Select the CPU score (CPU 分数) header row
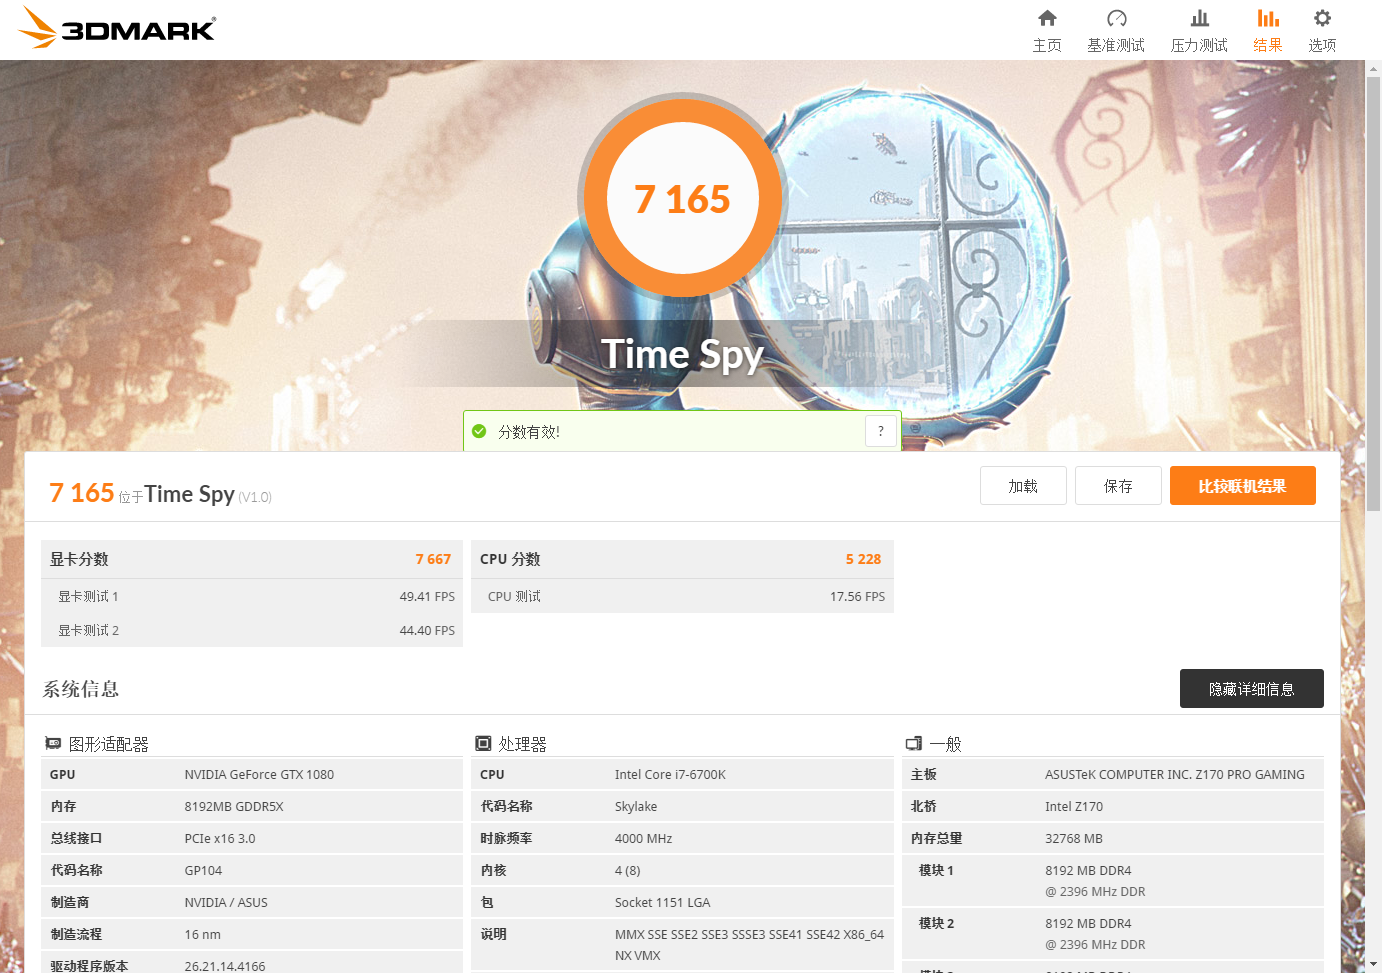 [681, 559]
